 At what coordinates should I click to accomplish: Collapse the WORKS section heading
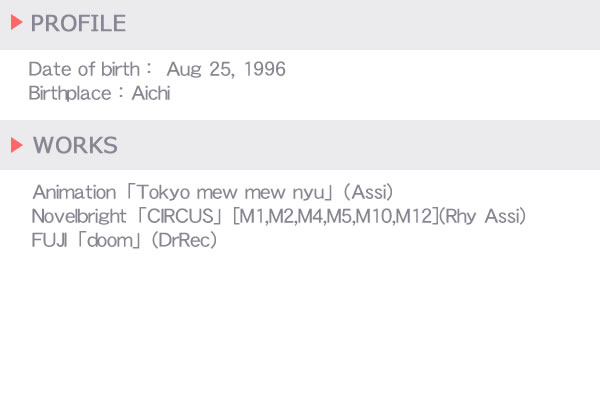(x=75, y=145)
